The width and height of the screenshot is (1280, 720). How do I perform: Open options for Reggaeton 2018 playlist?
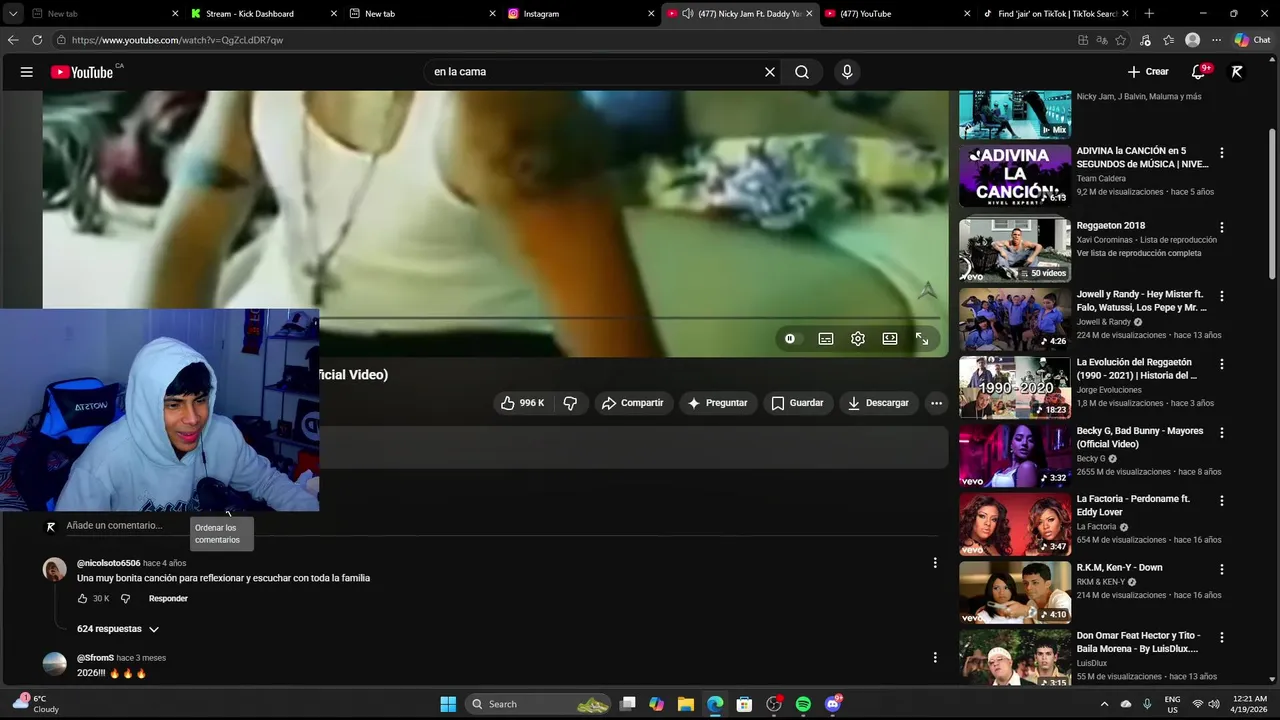click(1221, 228)
